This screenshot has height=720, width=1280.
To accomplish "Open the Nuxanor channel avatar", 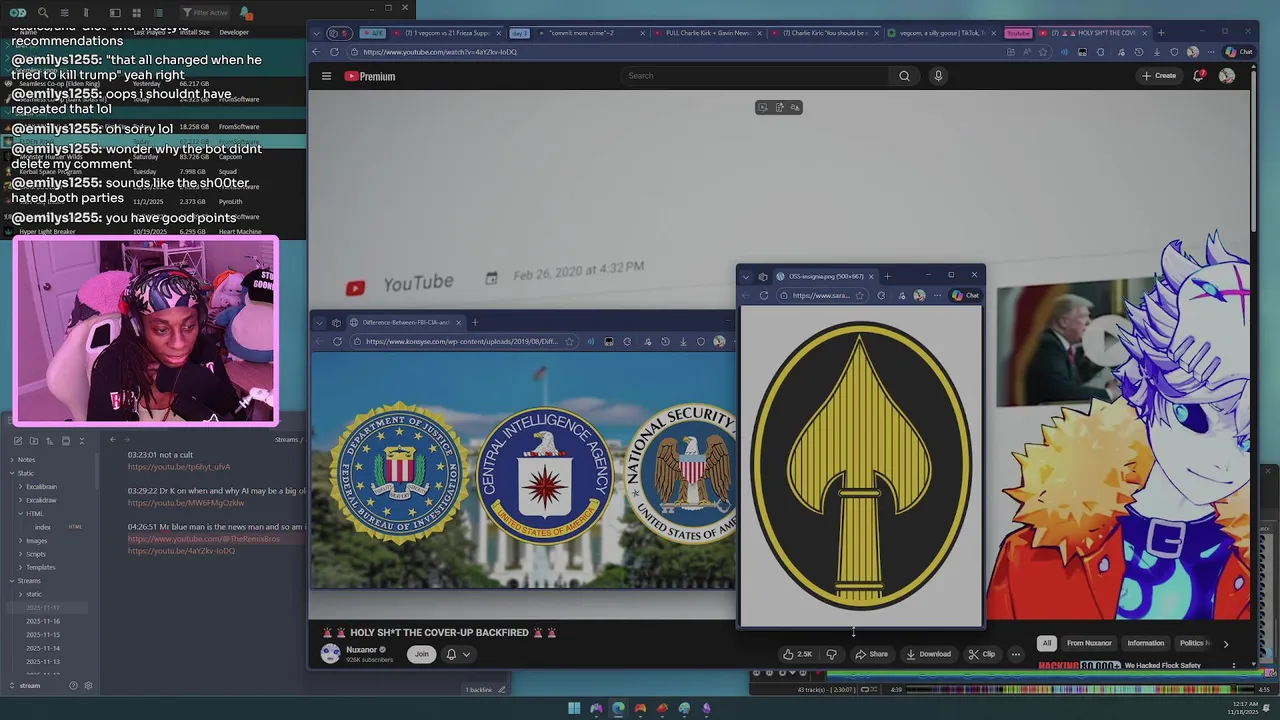I will 330,654.
